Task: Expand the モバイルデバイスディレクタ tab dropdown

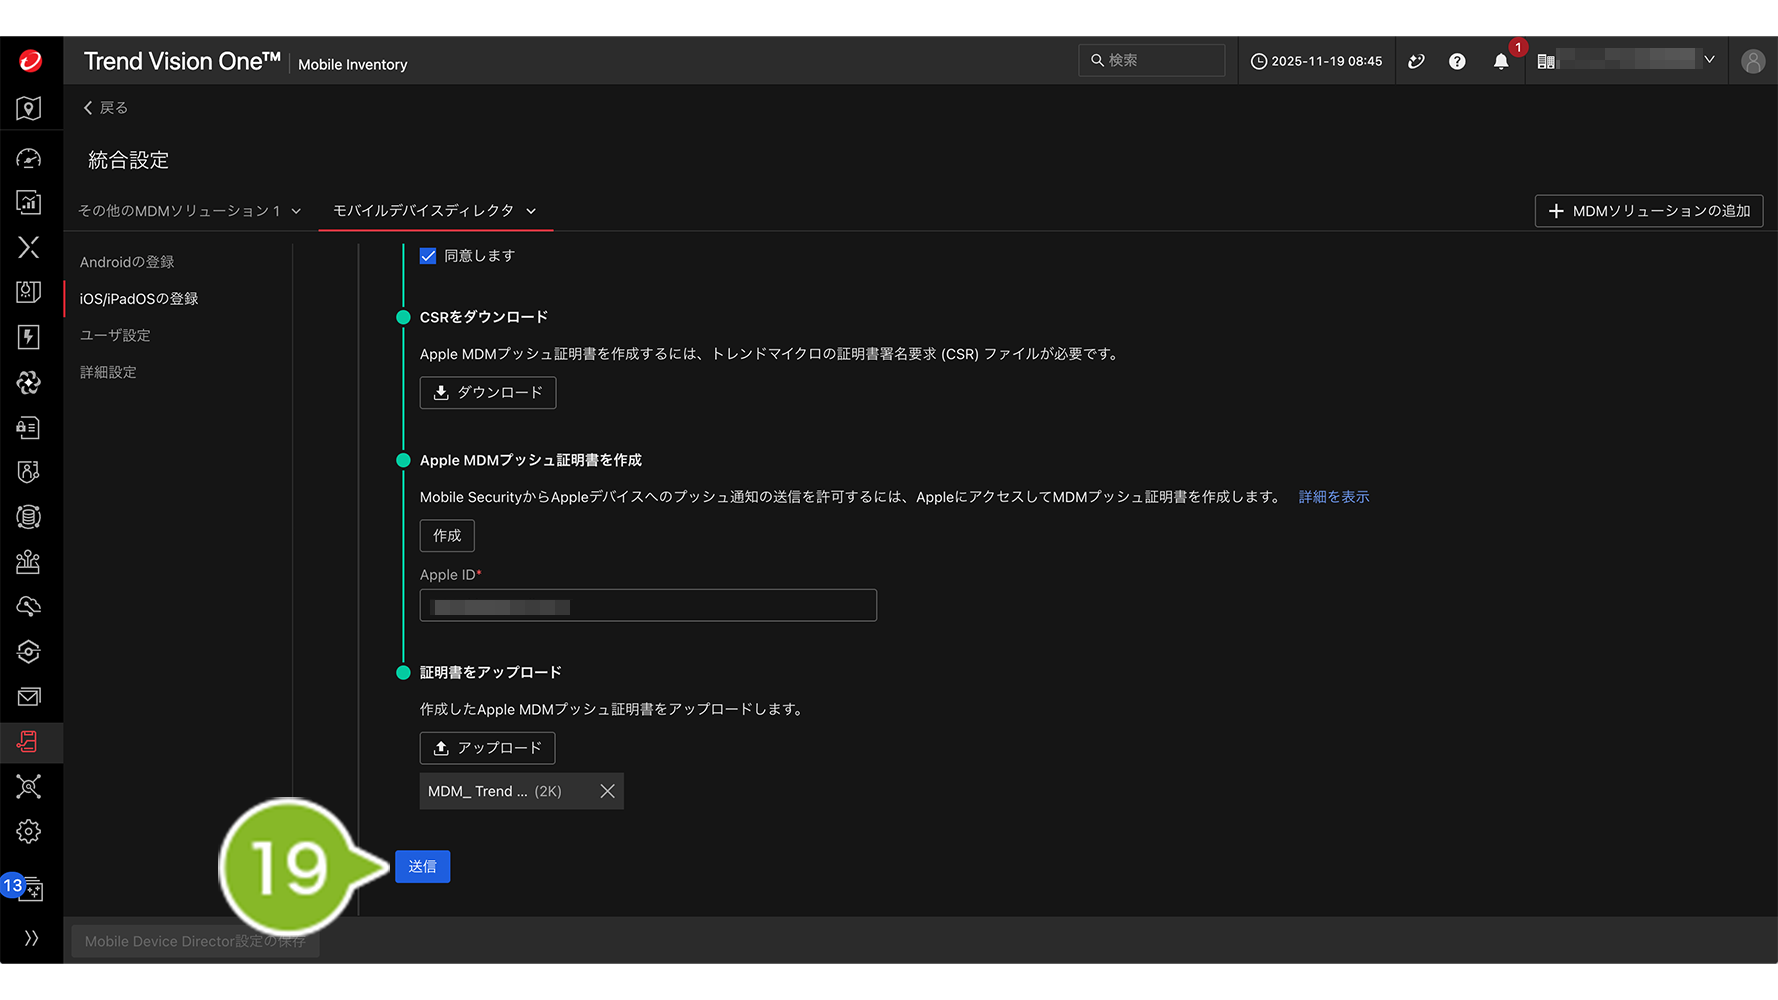Action: coord(531,211)
